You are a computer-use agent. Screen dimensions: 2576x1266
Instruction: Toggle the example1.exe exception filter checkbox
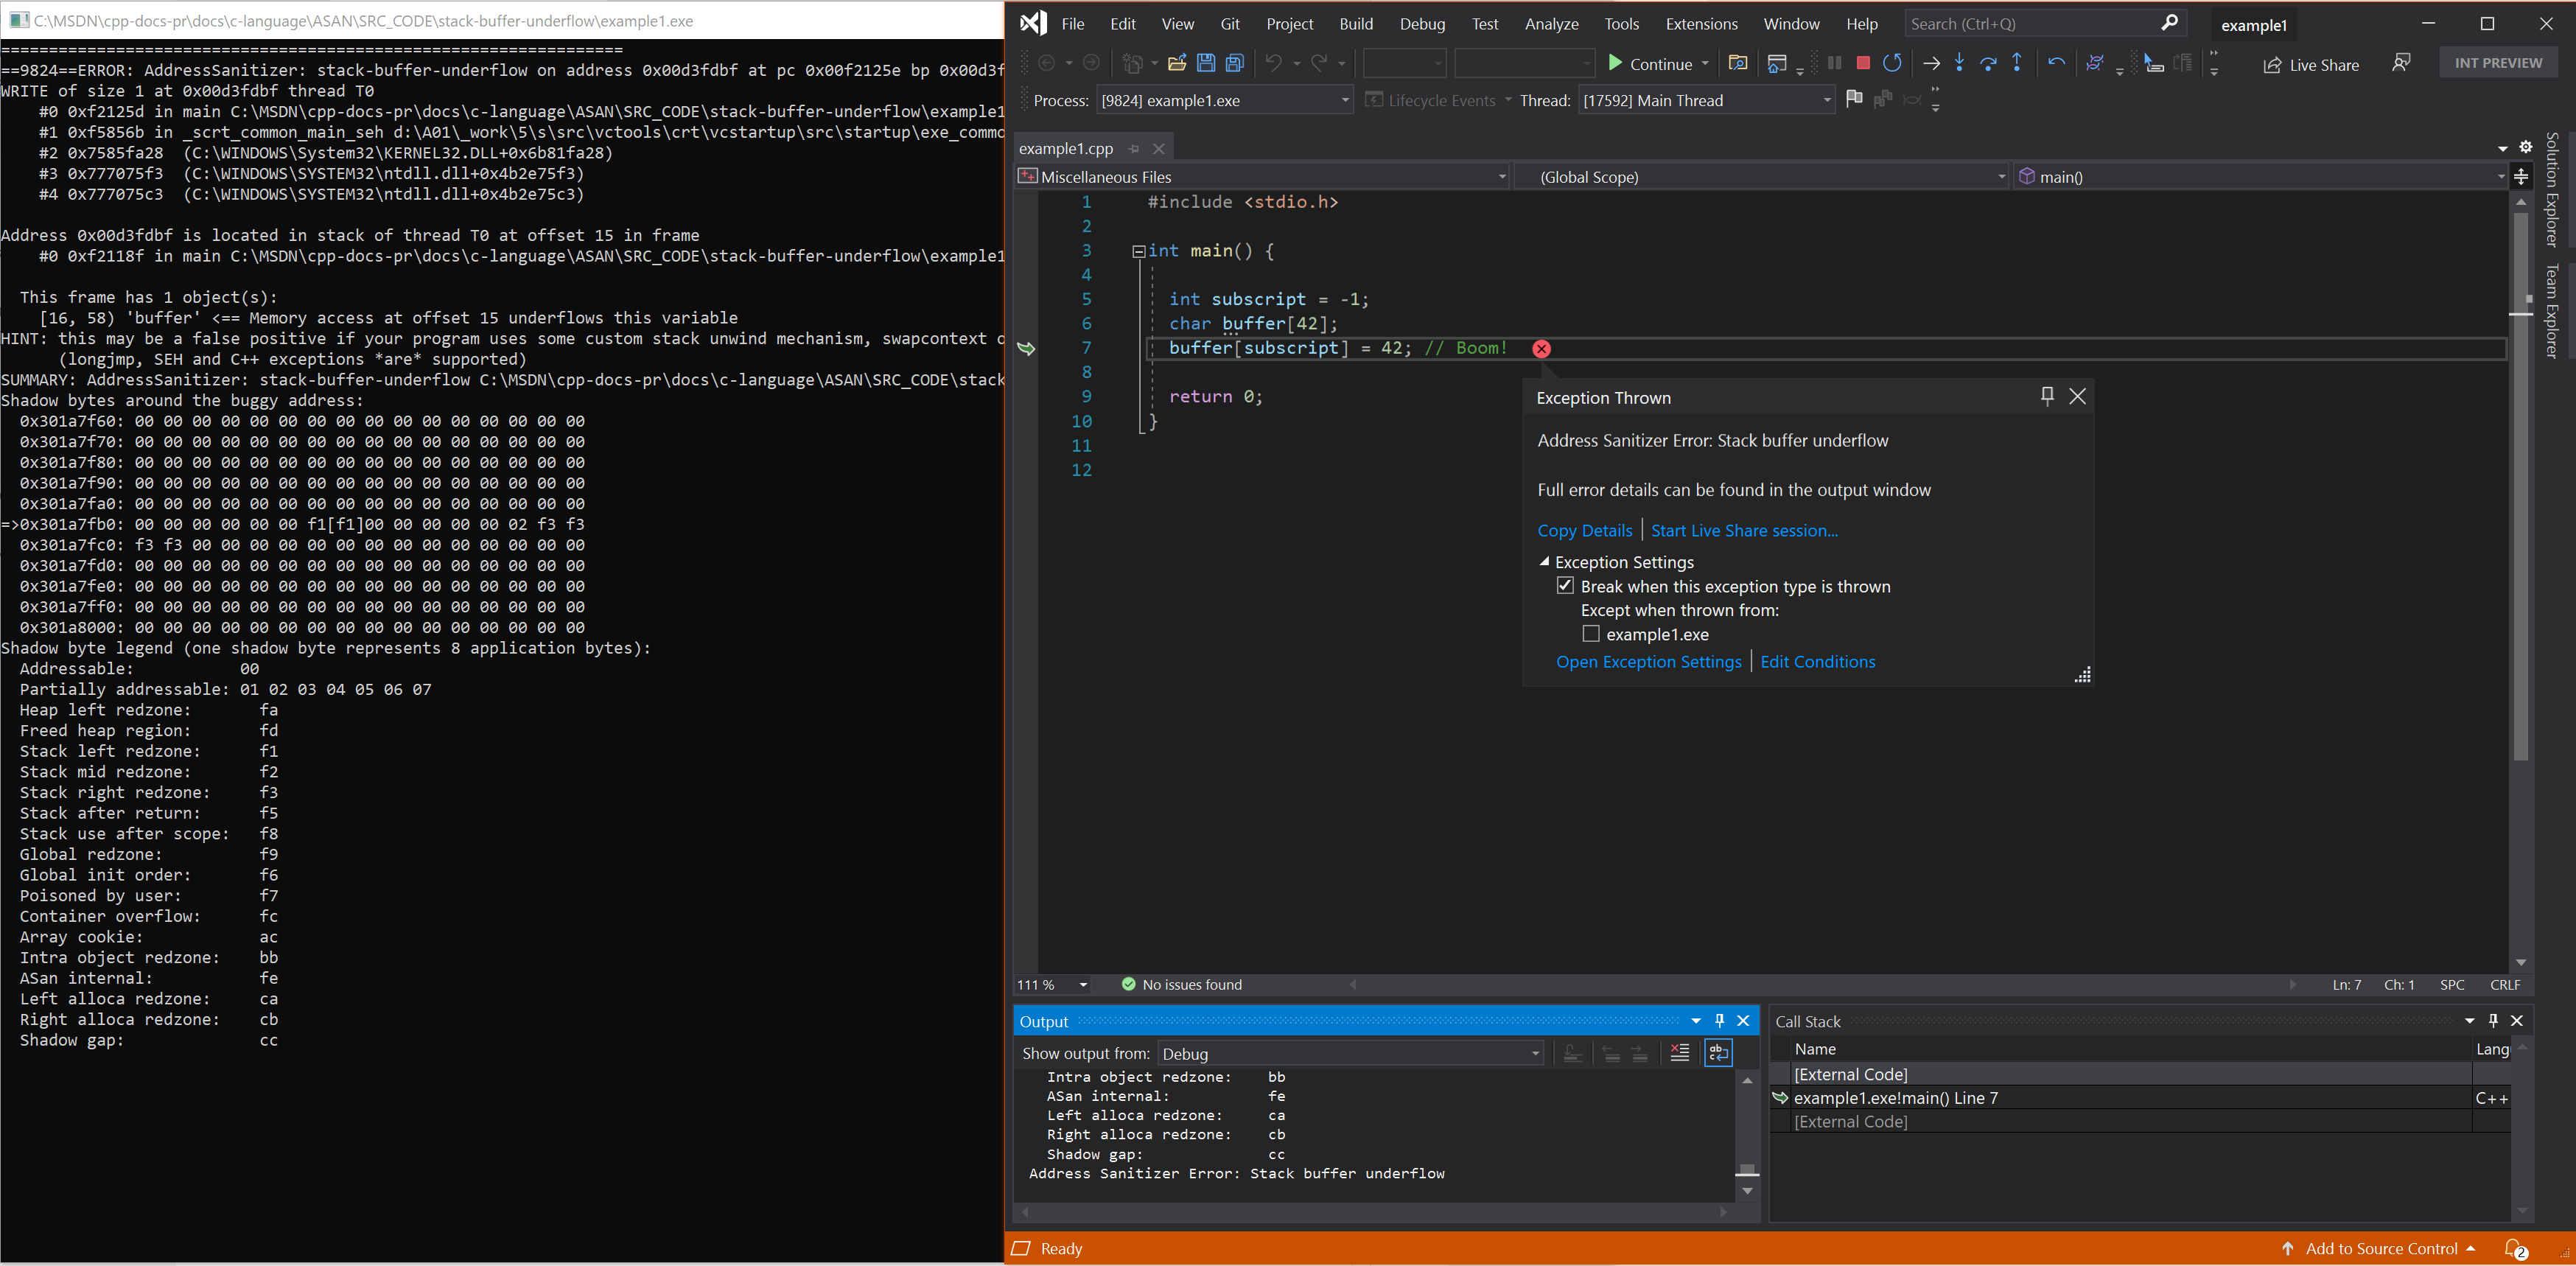click(1589, 632)
